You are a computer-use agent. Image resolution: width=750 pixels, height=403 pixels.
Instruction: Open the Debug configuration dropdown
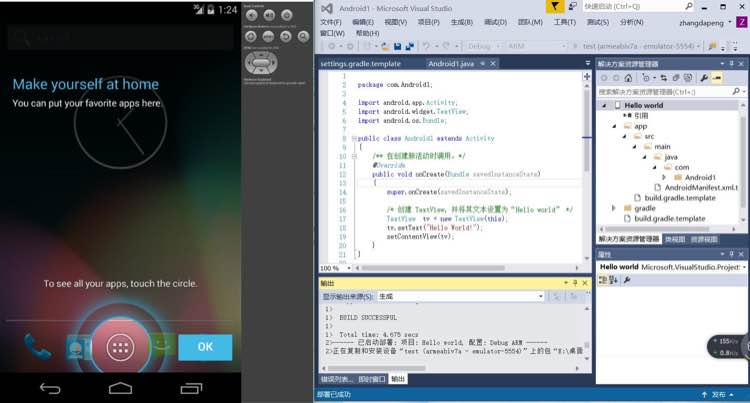click(x=483, y=46)
